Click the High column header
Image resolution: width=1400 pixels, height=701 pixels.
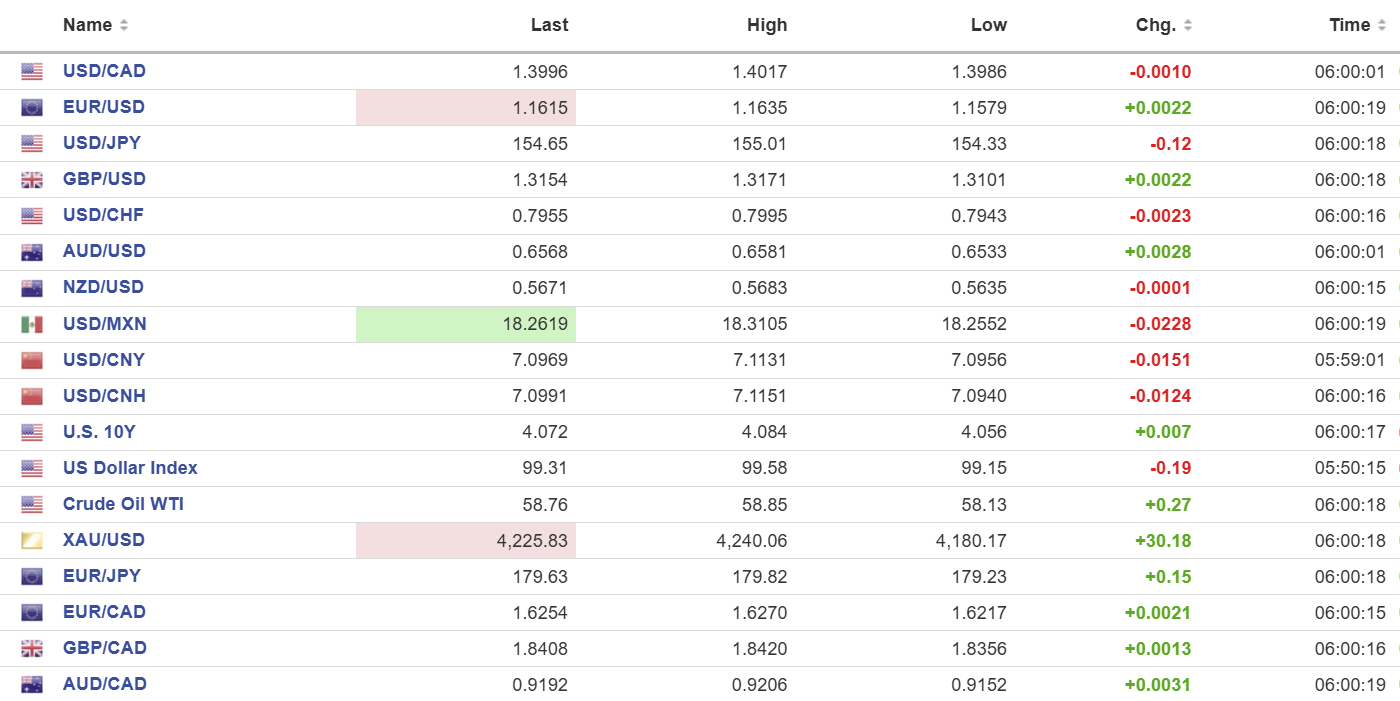767,25
